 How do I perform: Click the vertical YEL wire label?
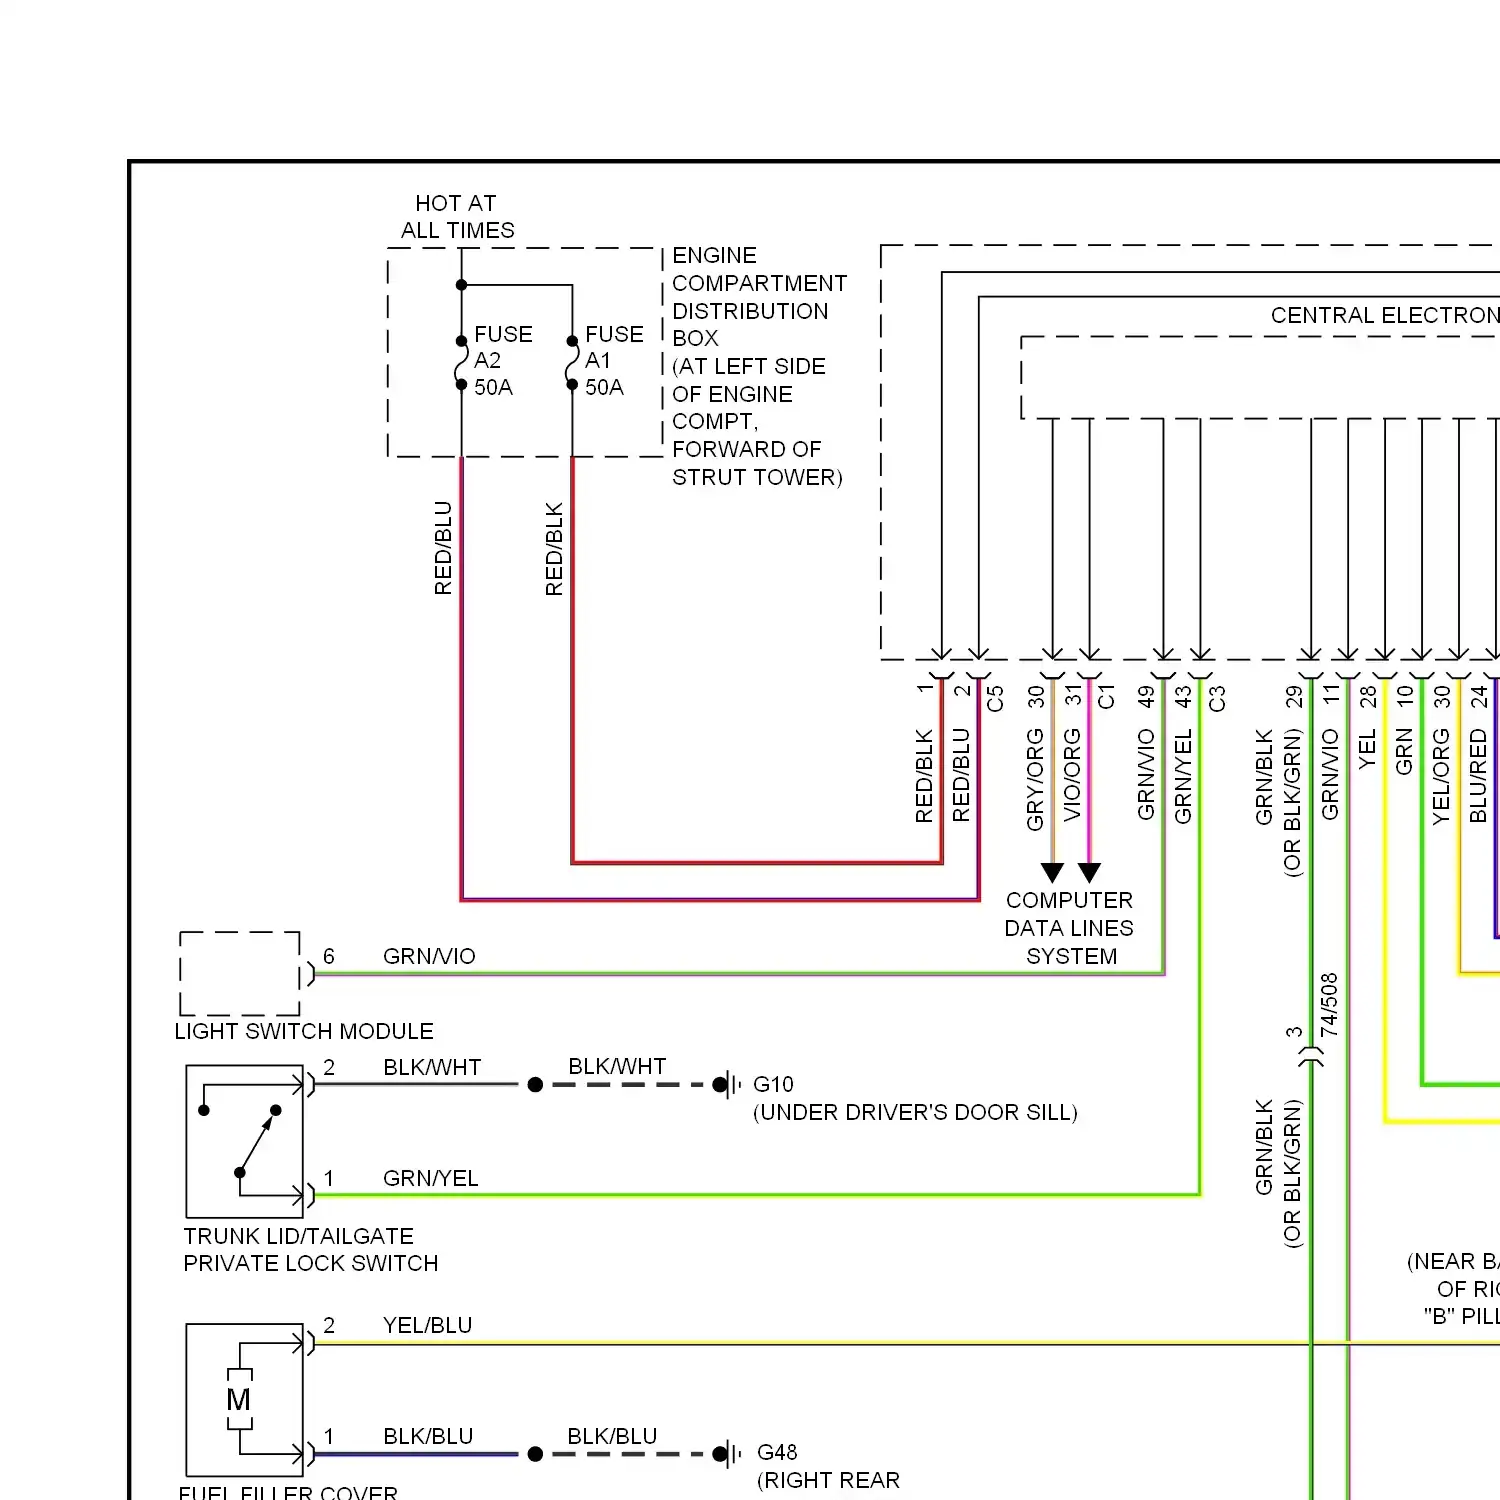coord(1367,750)
